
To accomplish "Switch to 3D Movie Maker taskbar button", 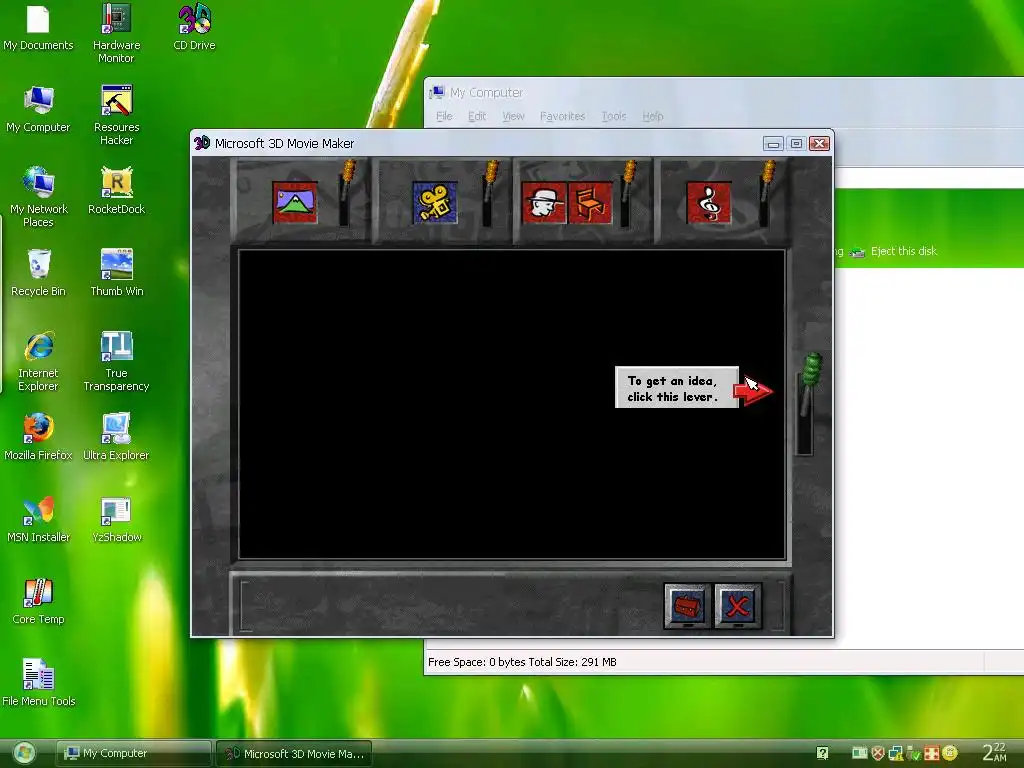I will point(294,754).
